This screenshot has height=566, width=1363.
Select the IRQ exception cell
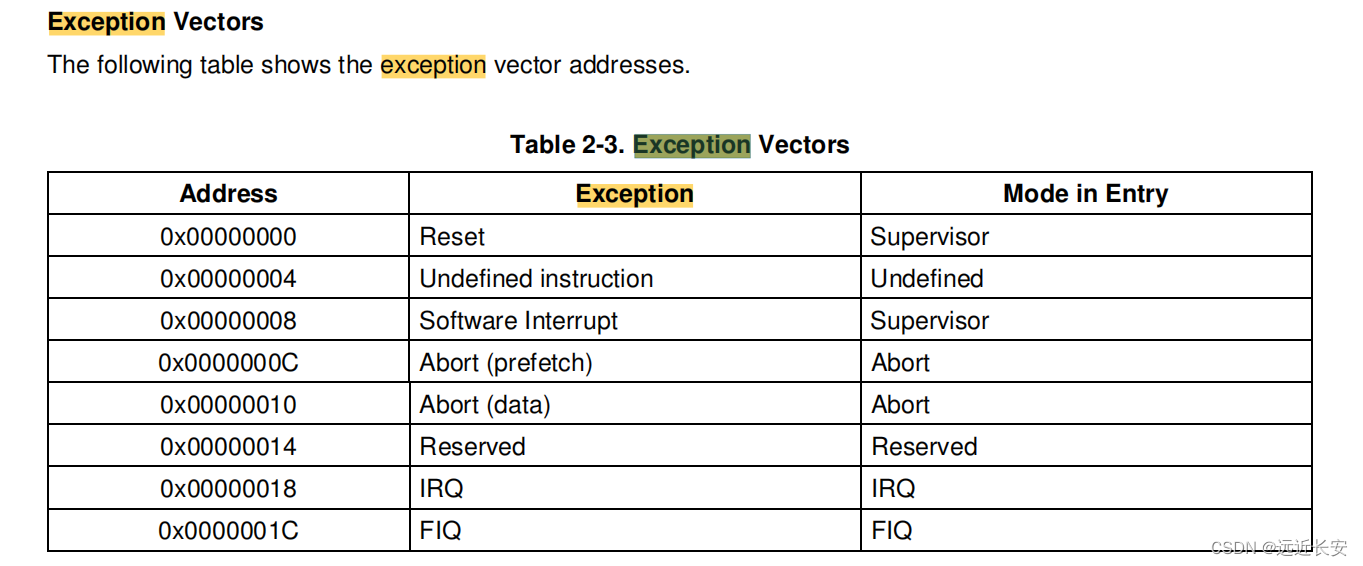click(441, 489)
